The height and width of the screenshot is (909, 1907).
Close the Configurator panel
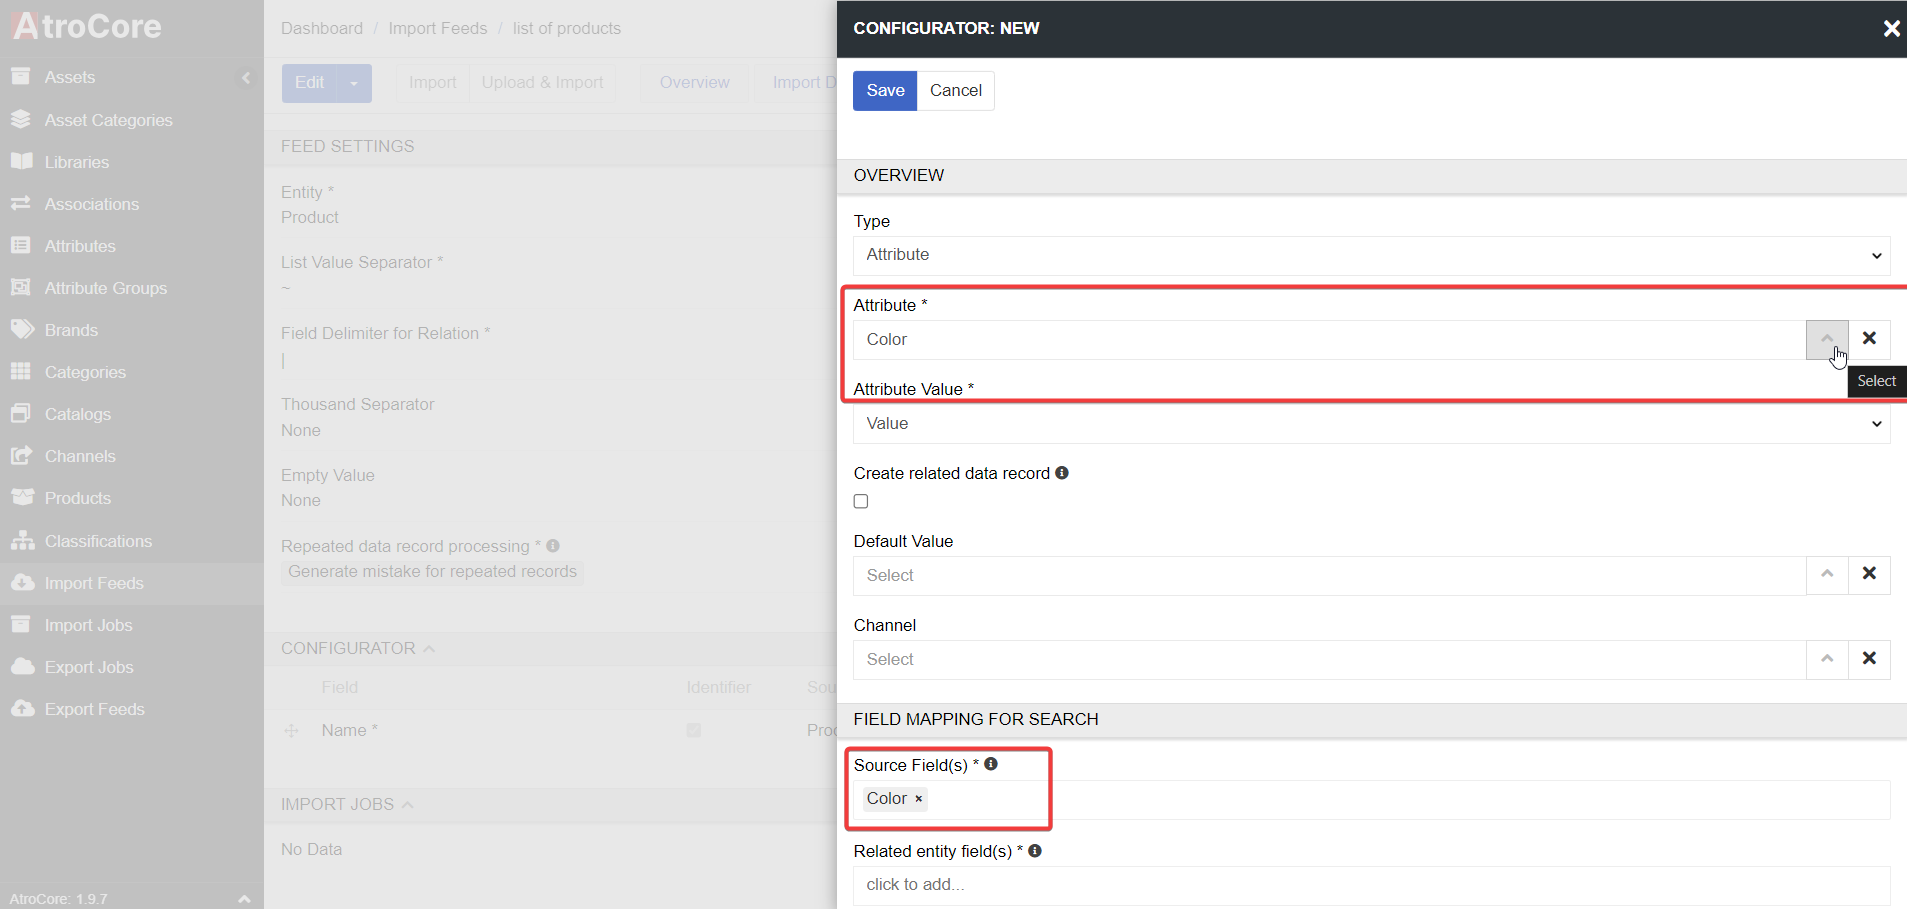point(1890,29)
